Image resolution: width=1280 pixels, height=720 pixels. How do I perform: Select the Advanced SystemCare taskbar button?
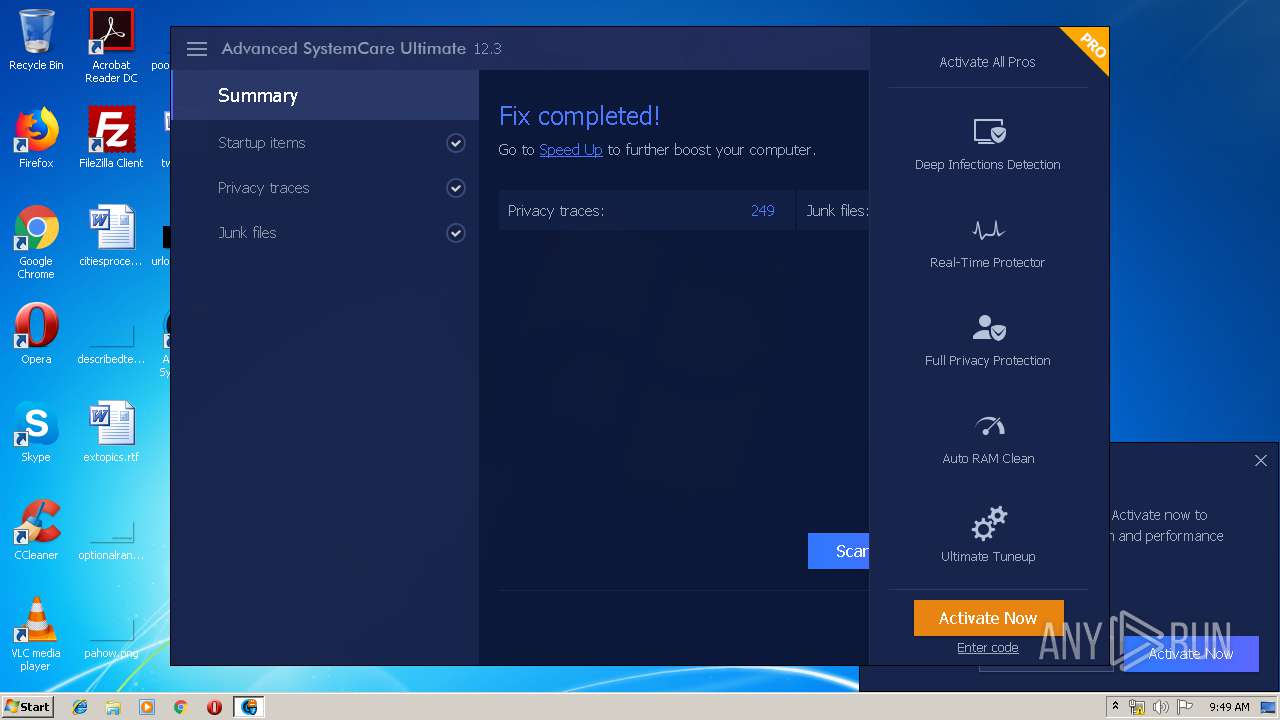248,707
